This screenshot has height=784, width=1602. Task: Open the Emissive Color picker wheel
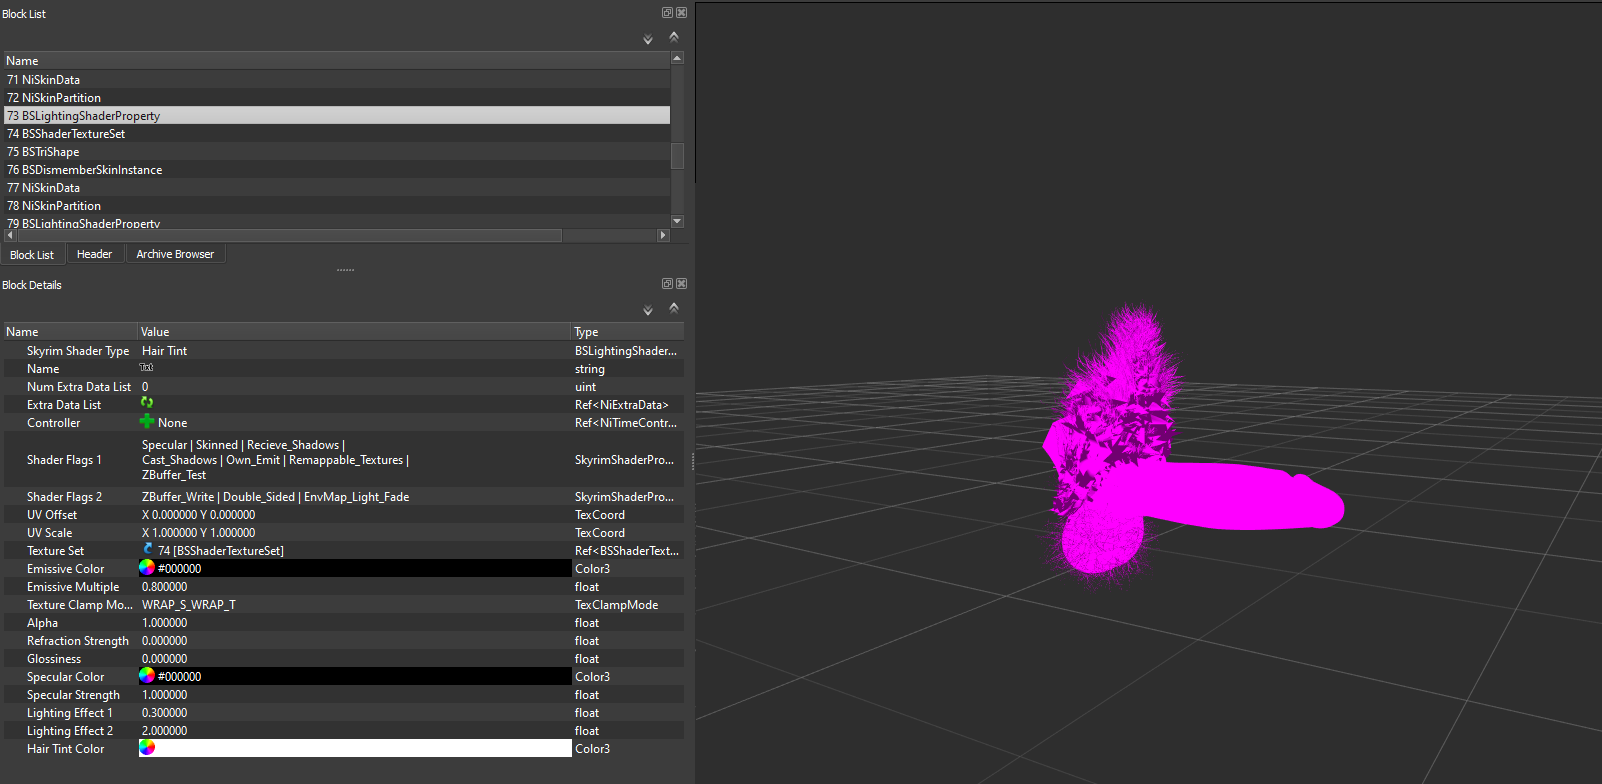tap(147, 568)
